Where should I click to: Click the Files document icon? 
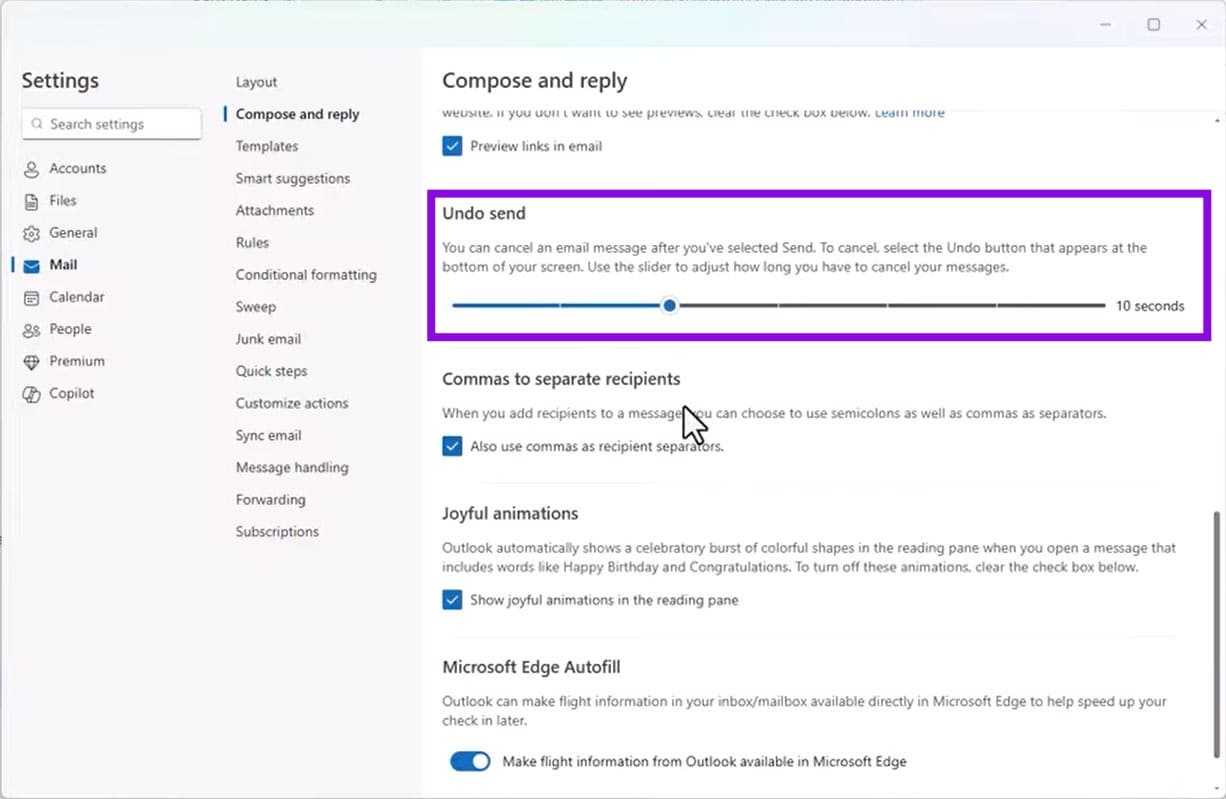tap(32, 201)
